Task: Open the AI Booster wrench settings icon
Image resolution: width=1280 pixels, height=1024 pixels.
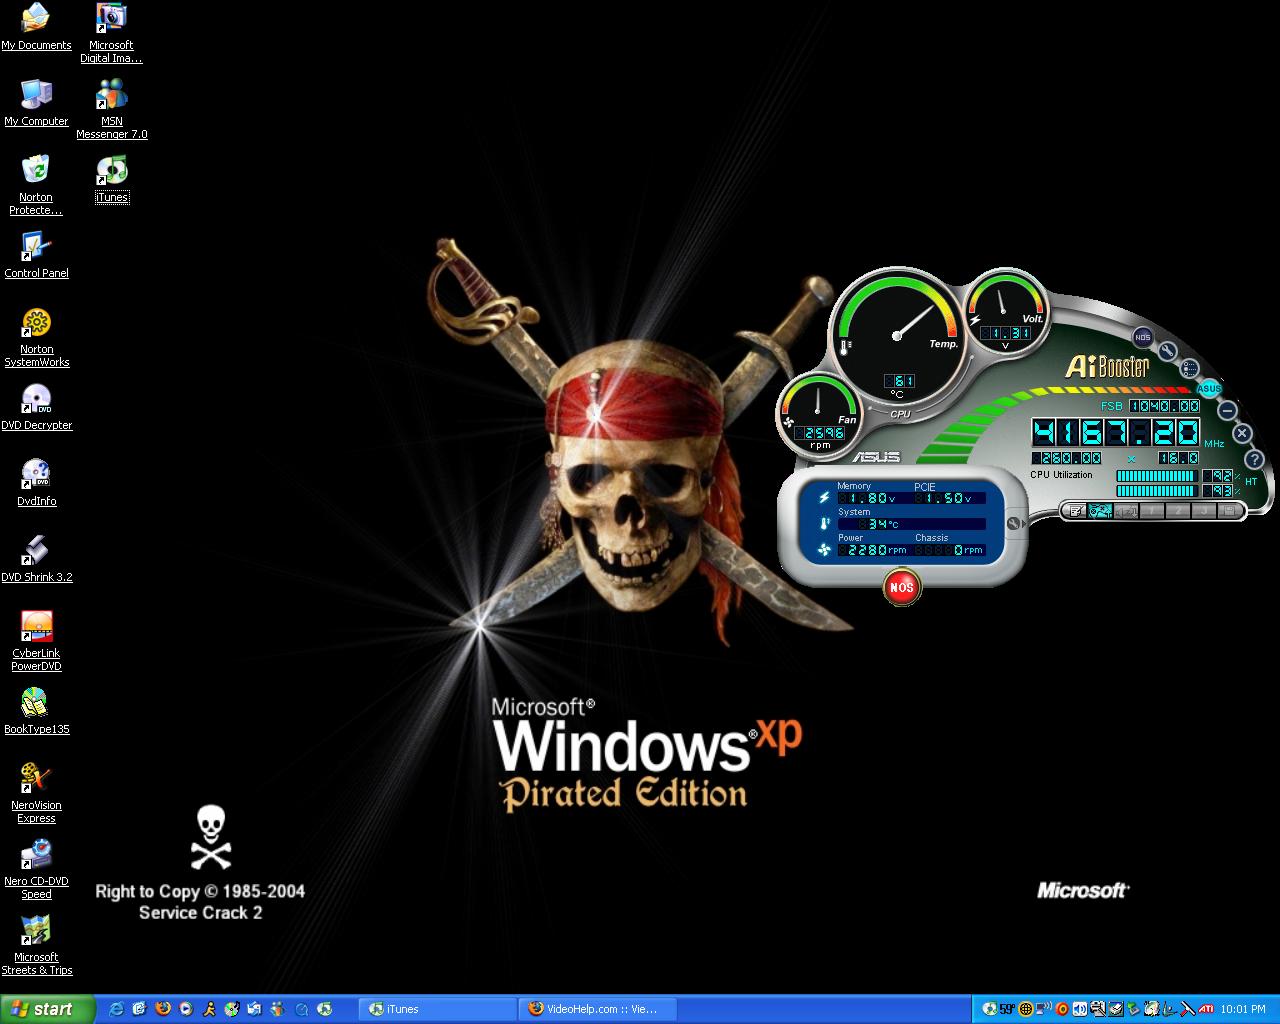Action: pos(1167,351)
